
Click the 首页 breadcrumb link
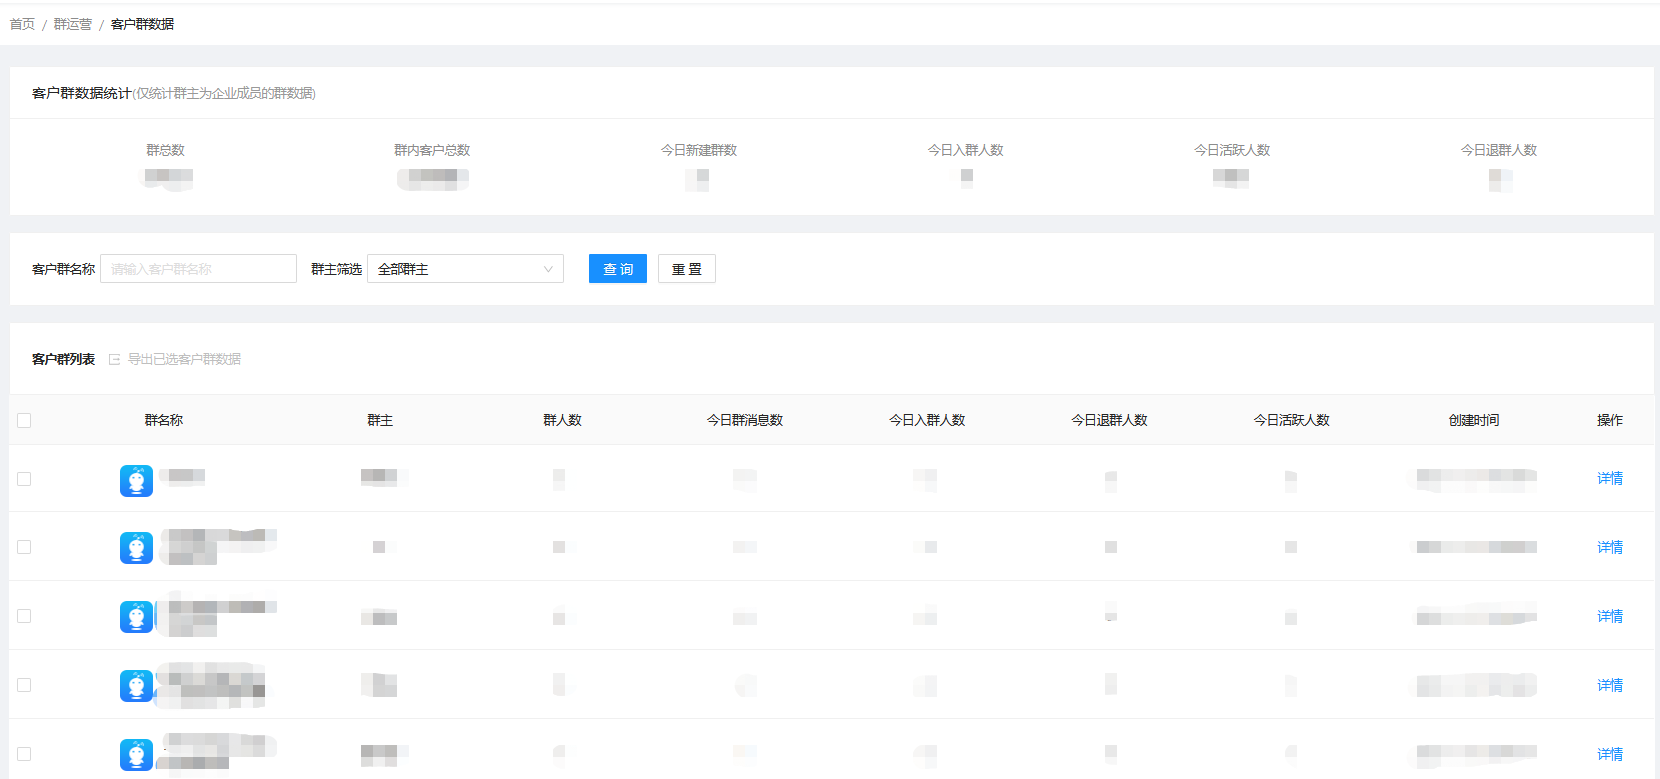tap(22, 24)
